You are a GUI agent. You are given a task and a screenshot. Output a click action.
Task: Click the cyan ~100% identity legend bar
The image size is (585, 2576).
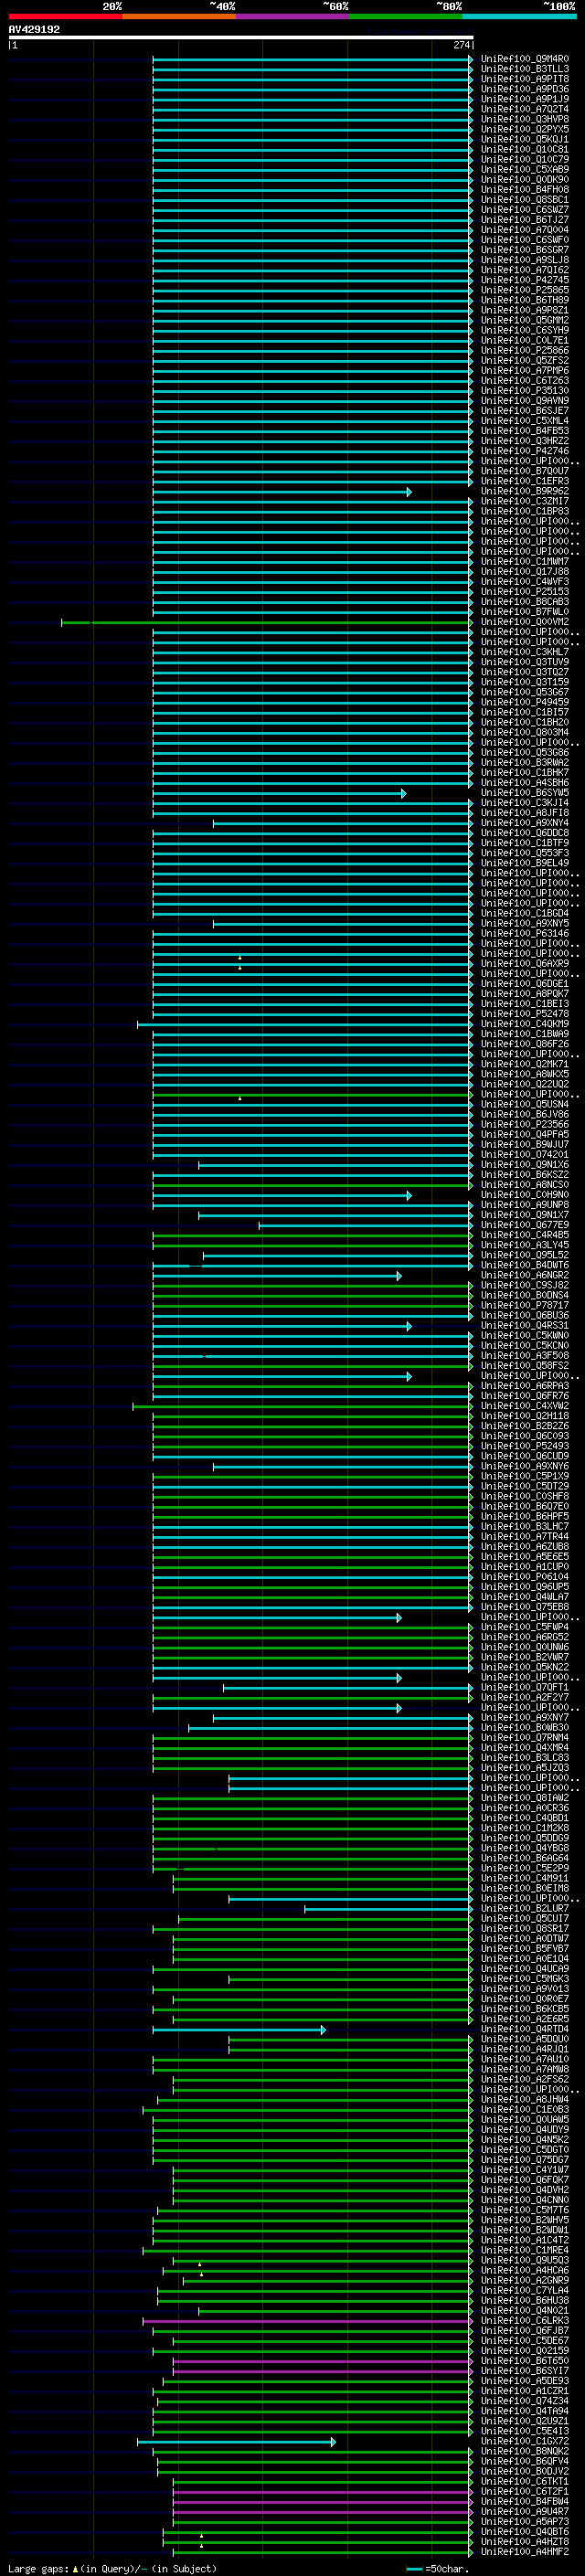(x=519, y=16)
